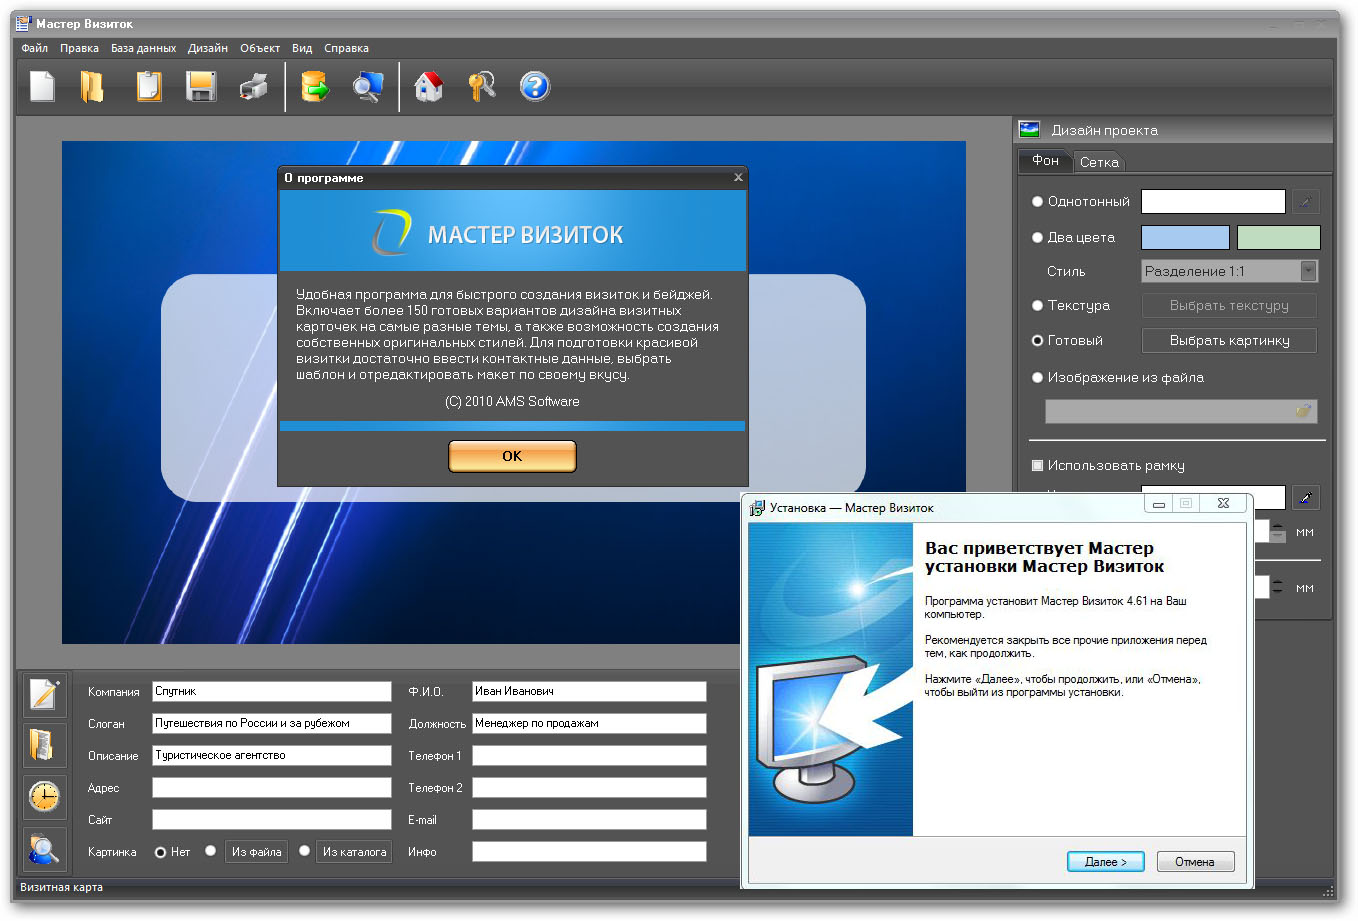Click database search icon with magnifier
Screen dimensions: 1358x921
pos(368,87)
